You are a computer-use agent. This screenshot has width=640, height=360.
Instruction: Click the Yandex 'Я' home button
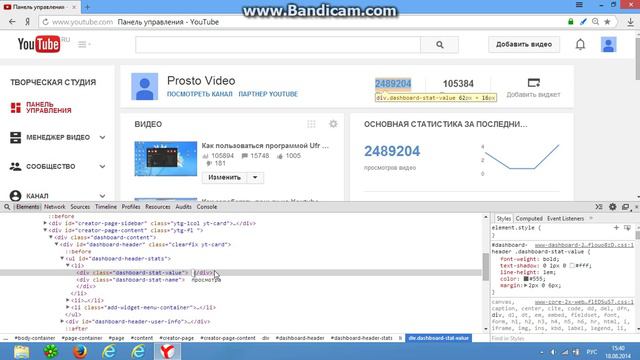[27, 22]
